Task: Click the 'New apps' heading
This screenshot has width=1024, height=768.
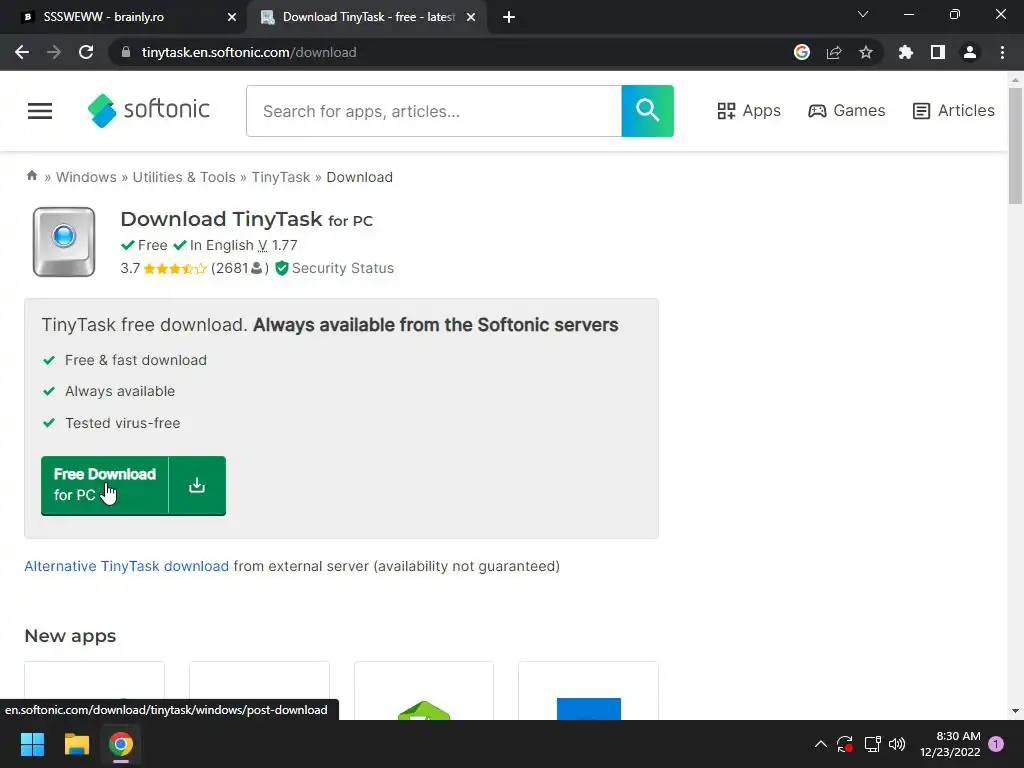Action: 70,636
